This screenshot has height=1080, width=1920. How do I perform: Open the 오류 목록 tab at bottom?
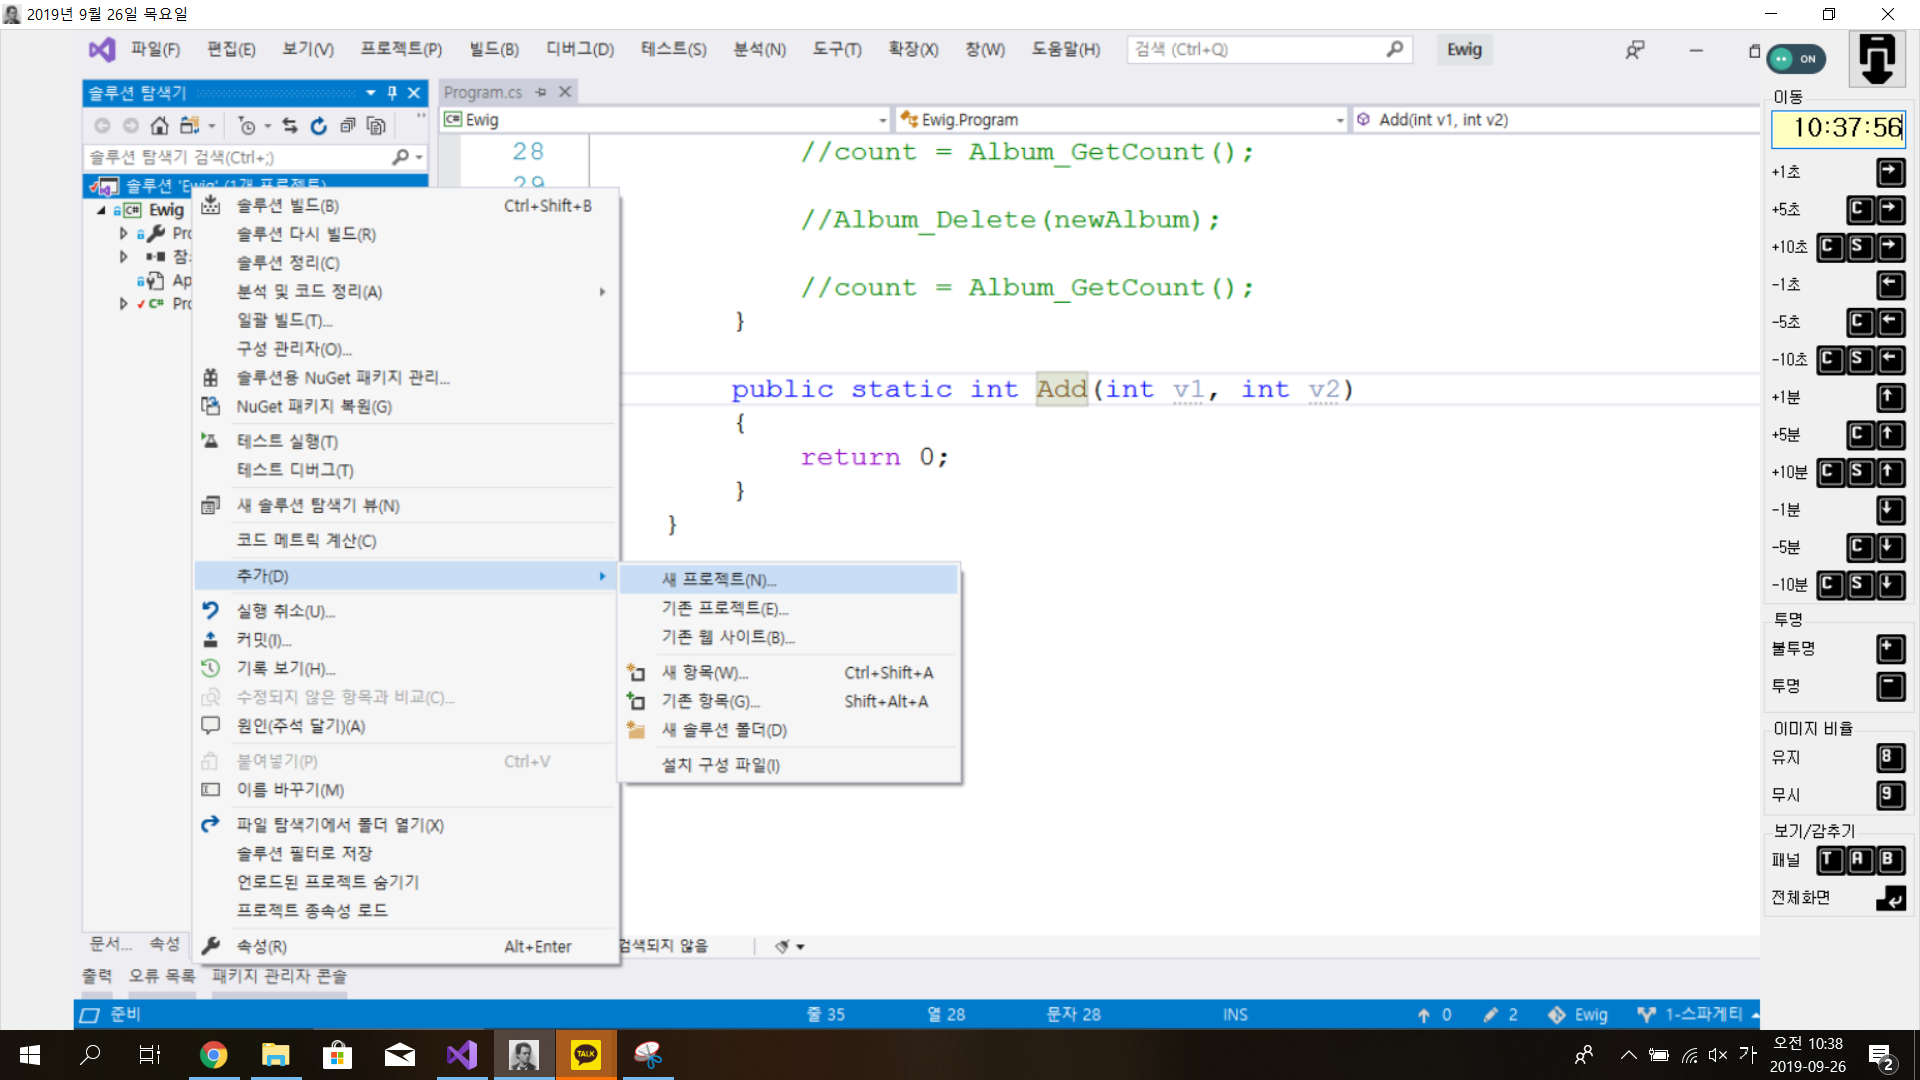click(x=161, y=975)
